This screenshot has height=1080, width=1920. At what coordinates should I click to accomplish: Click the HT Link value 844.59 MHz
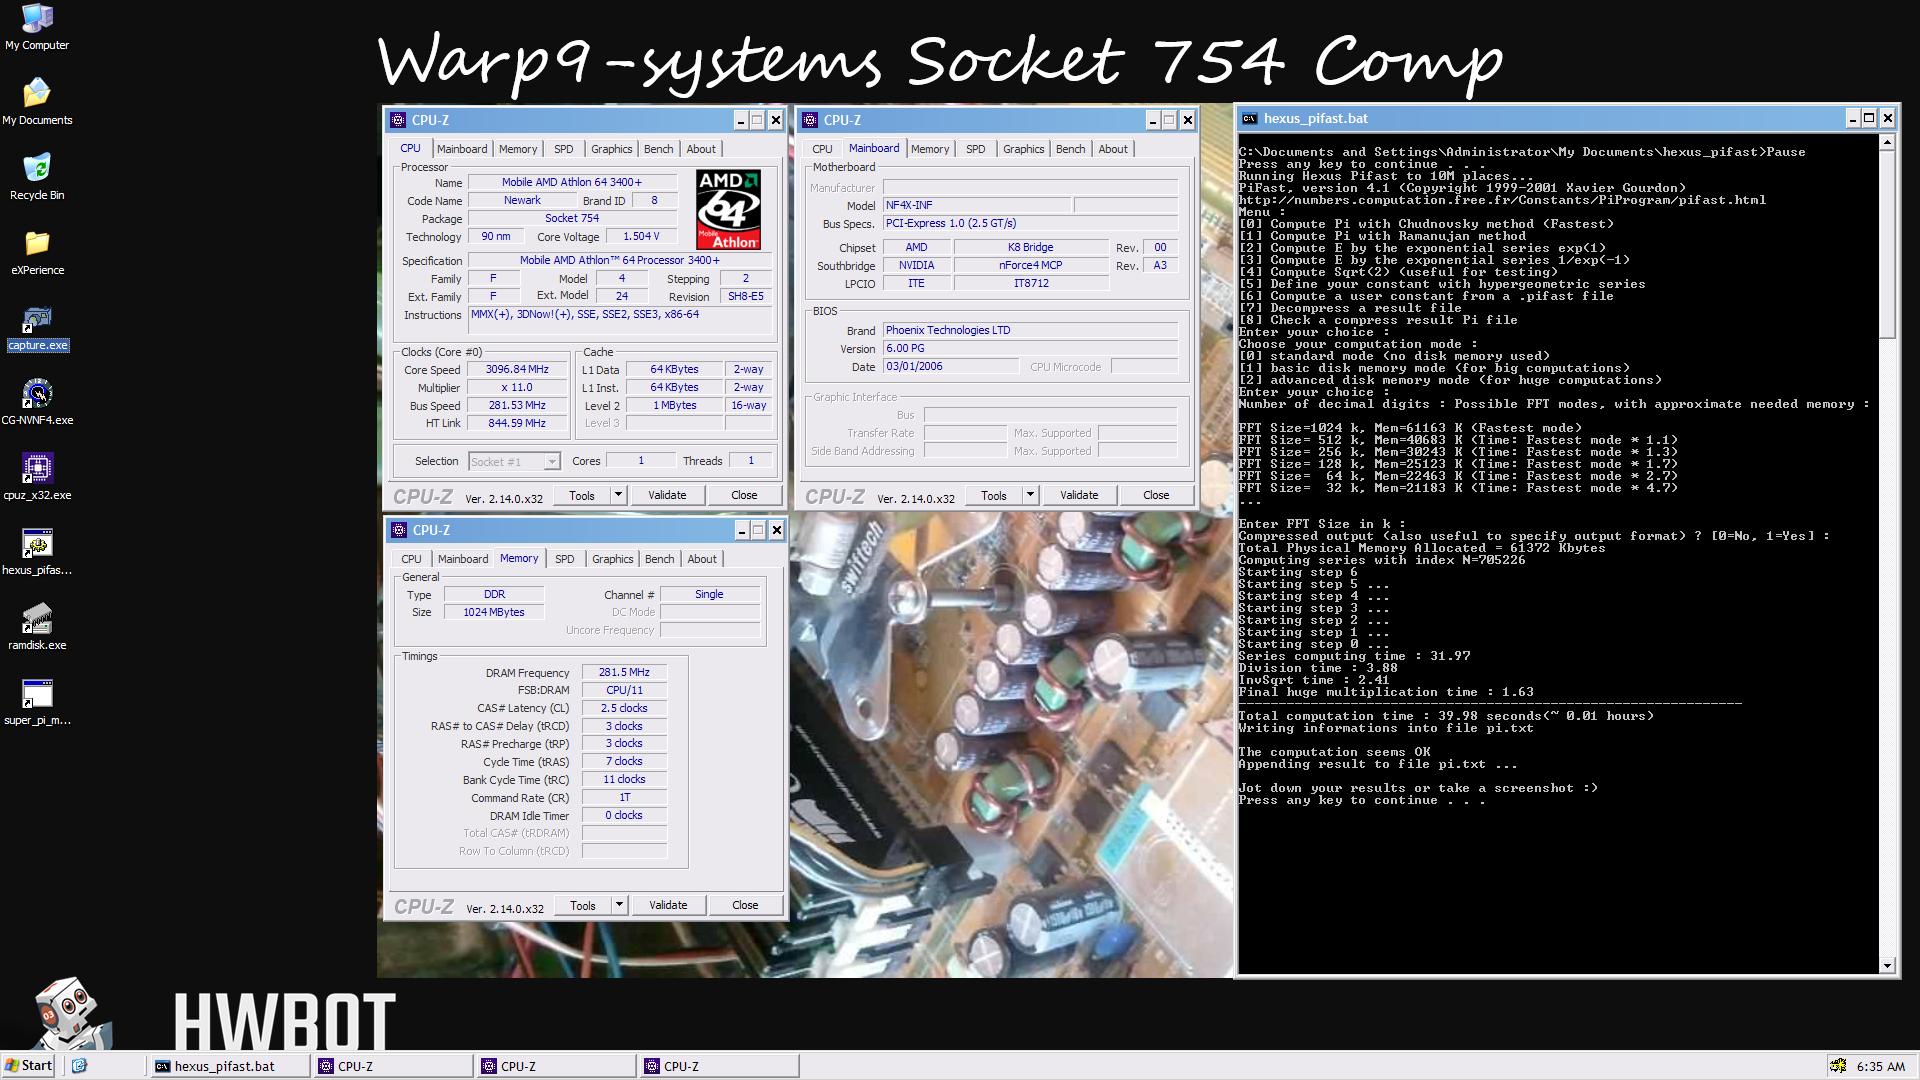[x=517, y=423]
